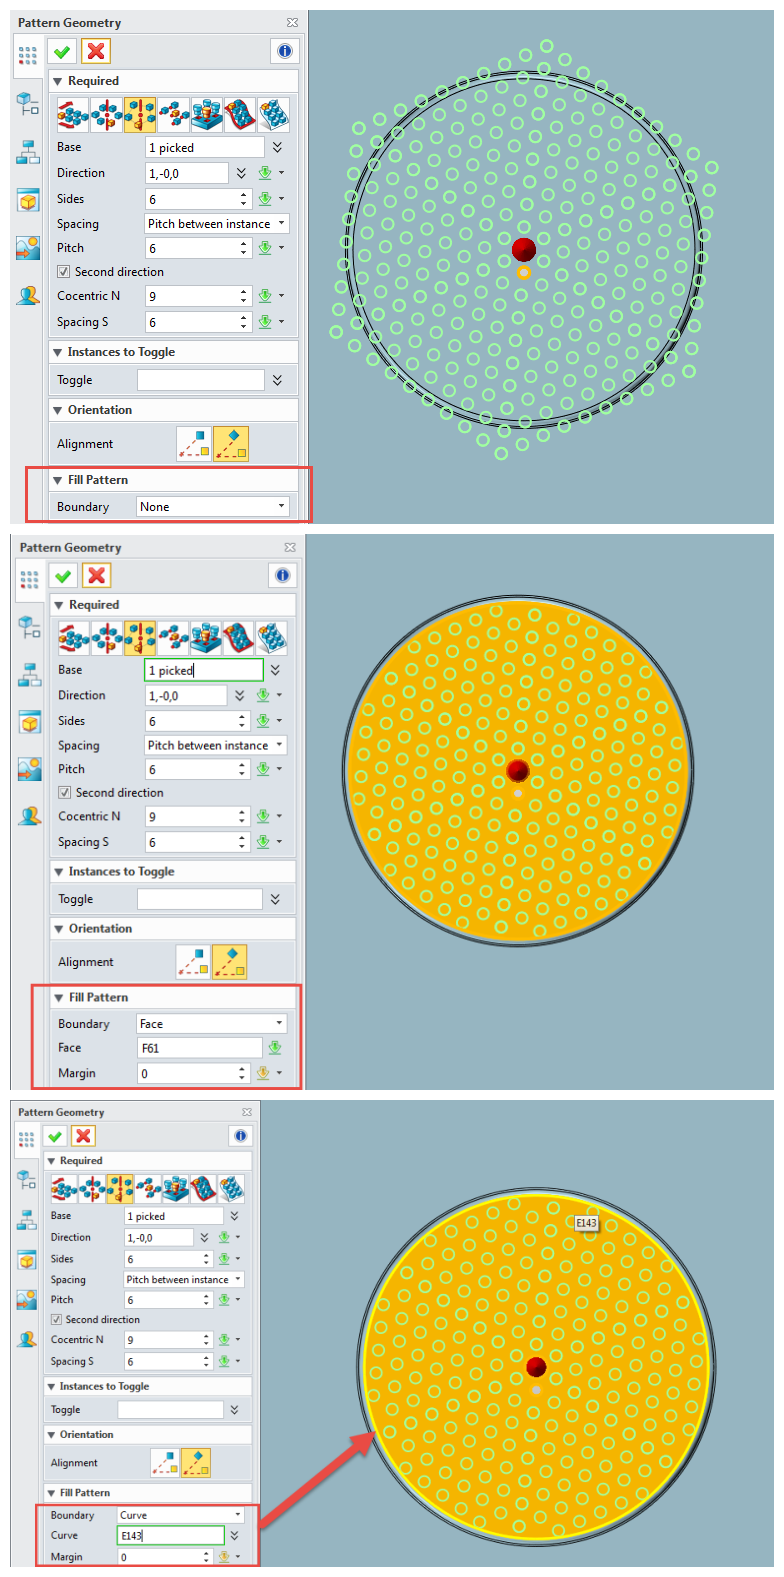Close top Pattern Geometry panel

292,22
